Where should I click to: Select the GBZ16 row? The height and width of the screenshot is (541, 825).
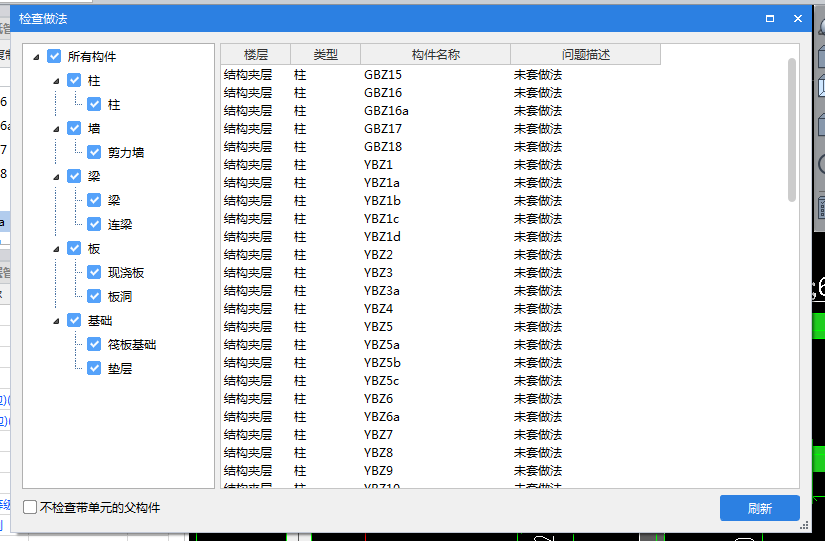coord(441,93)
